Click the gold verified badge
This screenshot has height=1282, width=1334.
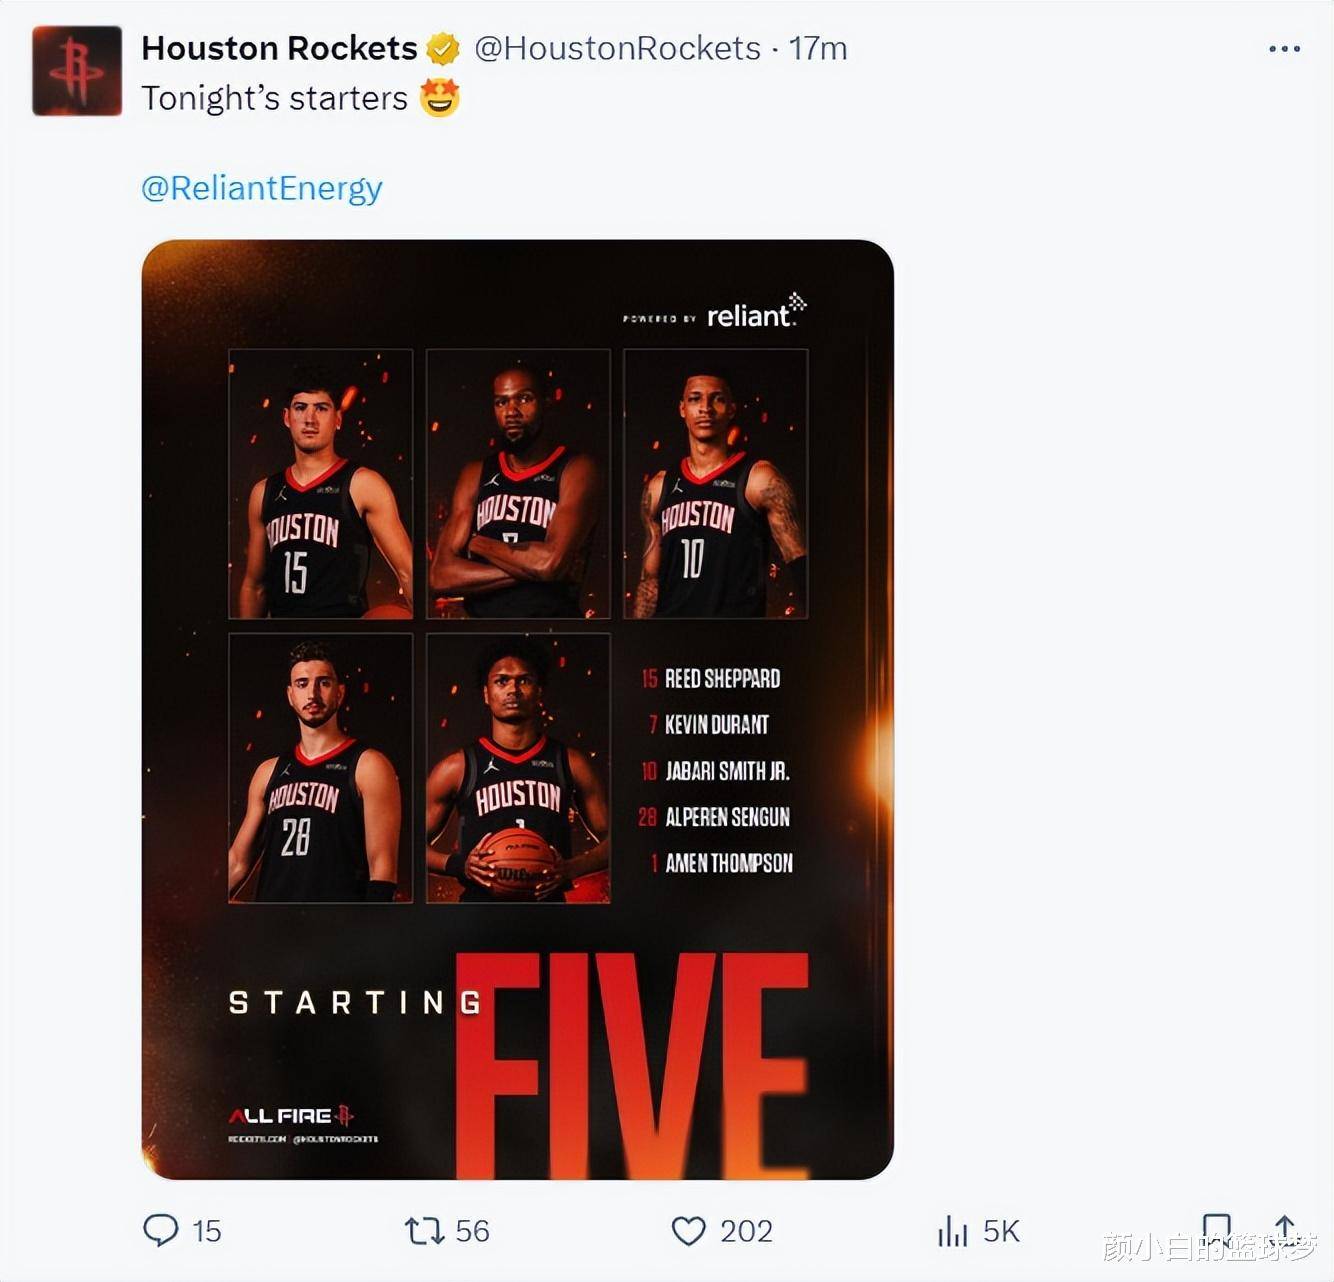pyautogui.click(x=443, y=48)
